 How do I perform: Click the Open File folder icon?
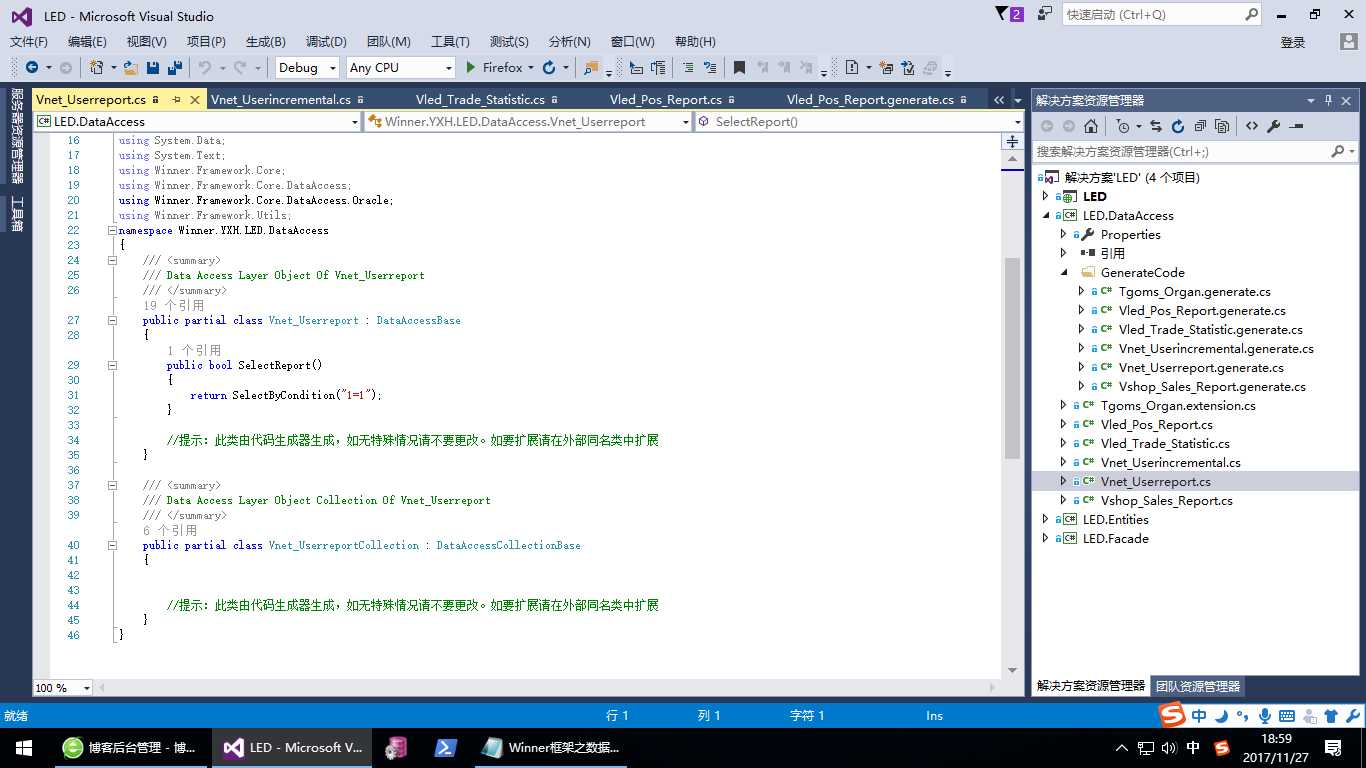tap(131, 68)
